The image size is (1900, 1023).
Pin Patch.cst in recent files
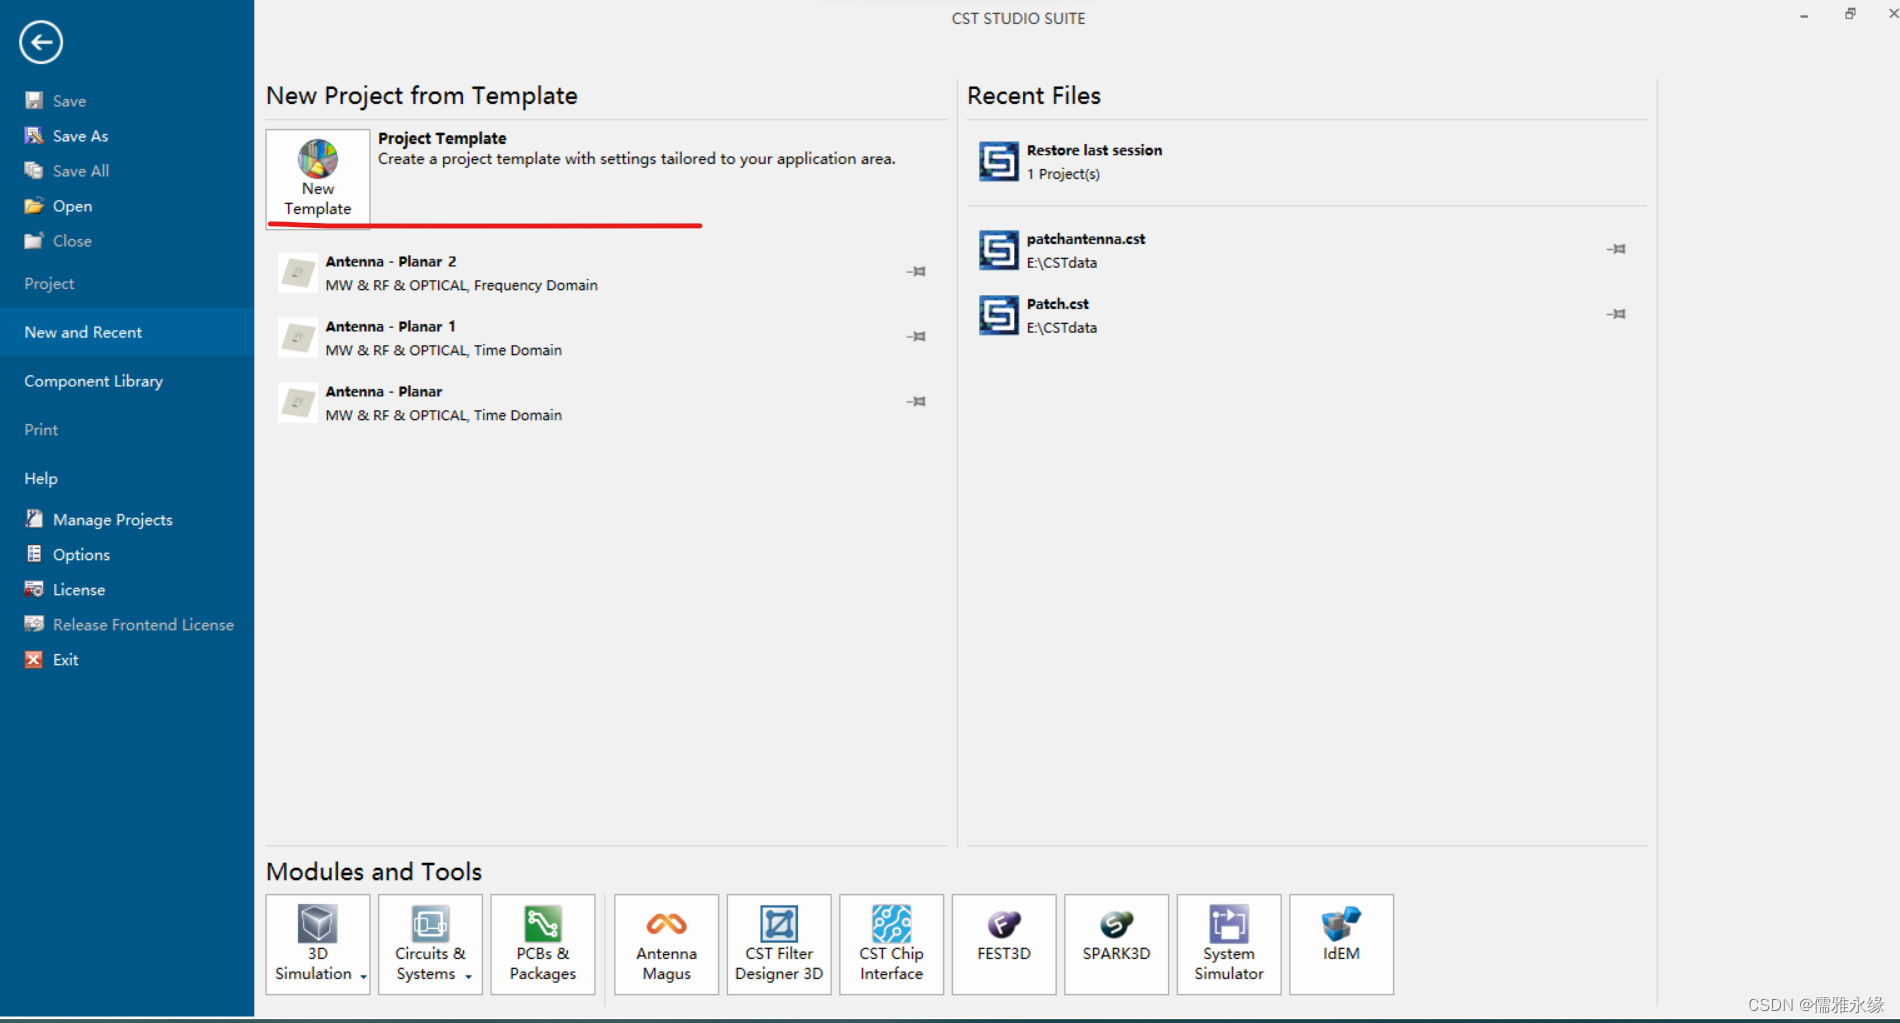click(x=1616, y=313)
